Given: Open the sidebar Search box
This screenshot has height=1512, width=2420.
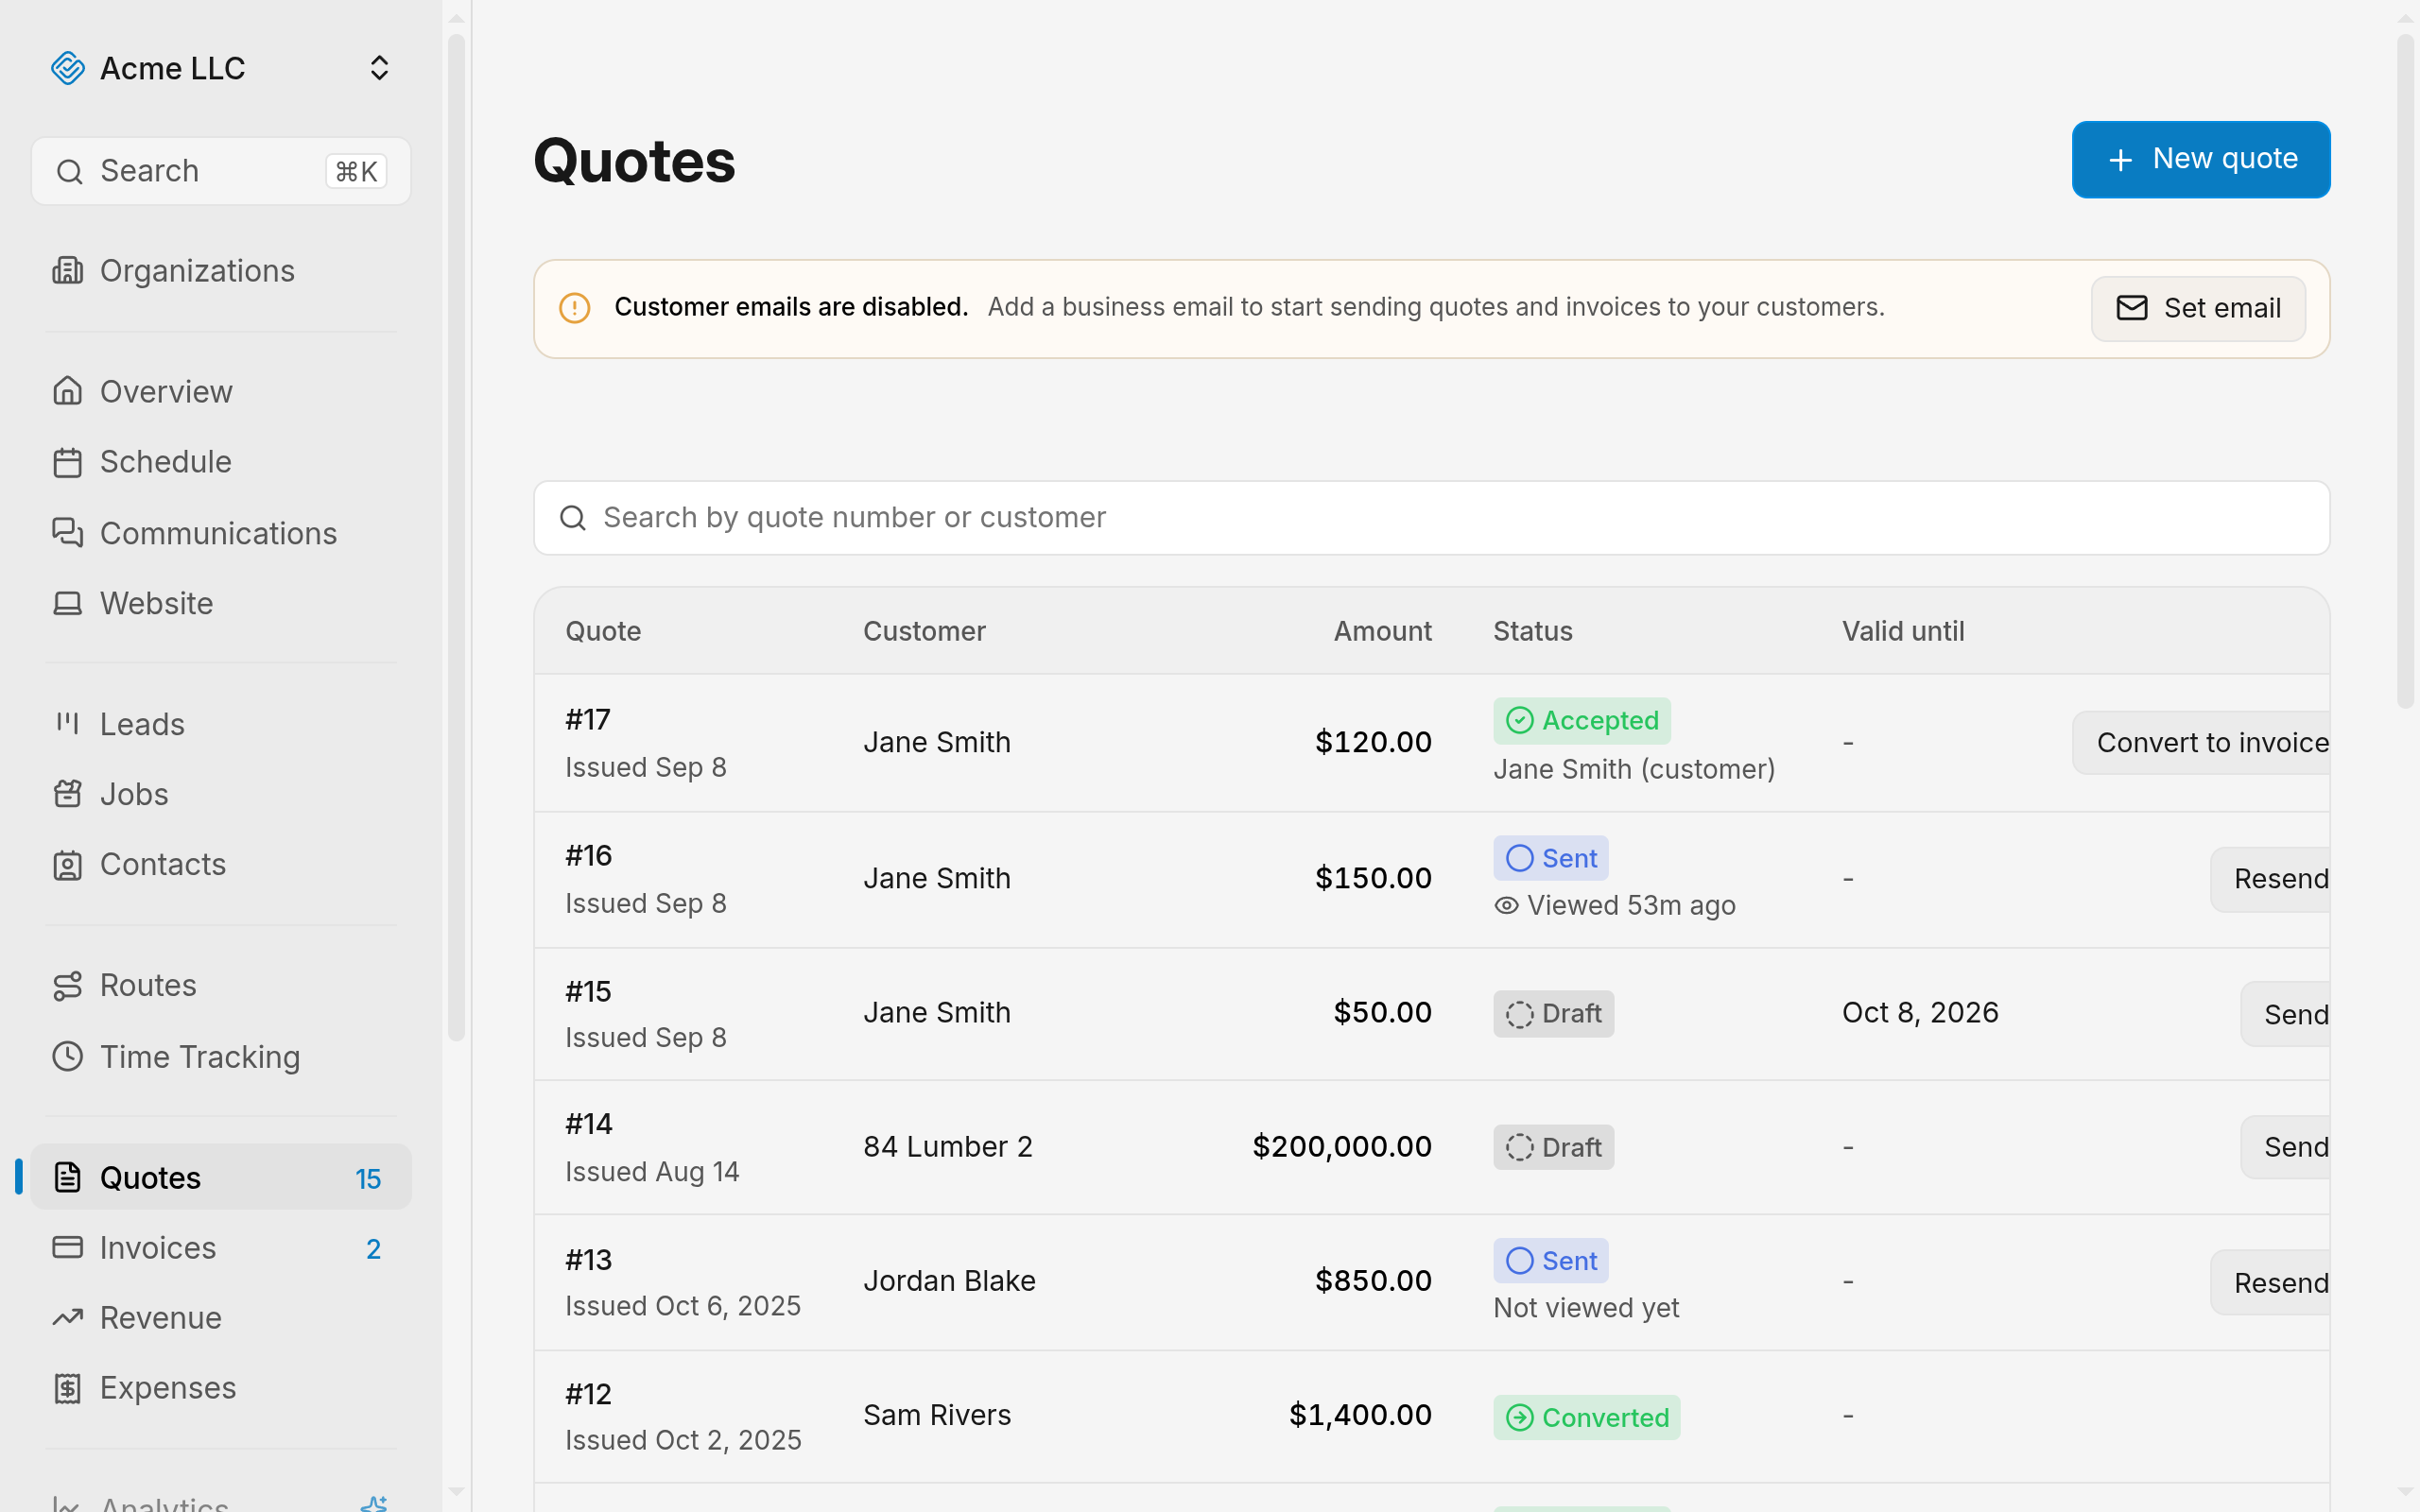Looking at the screenshot, I should point(221,171).
